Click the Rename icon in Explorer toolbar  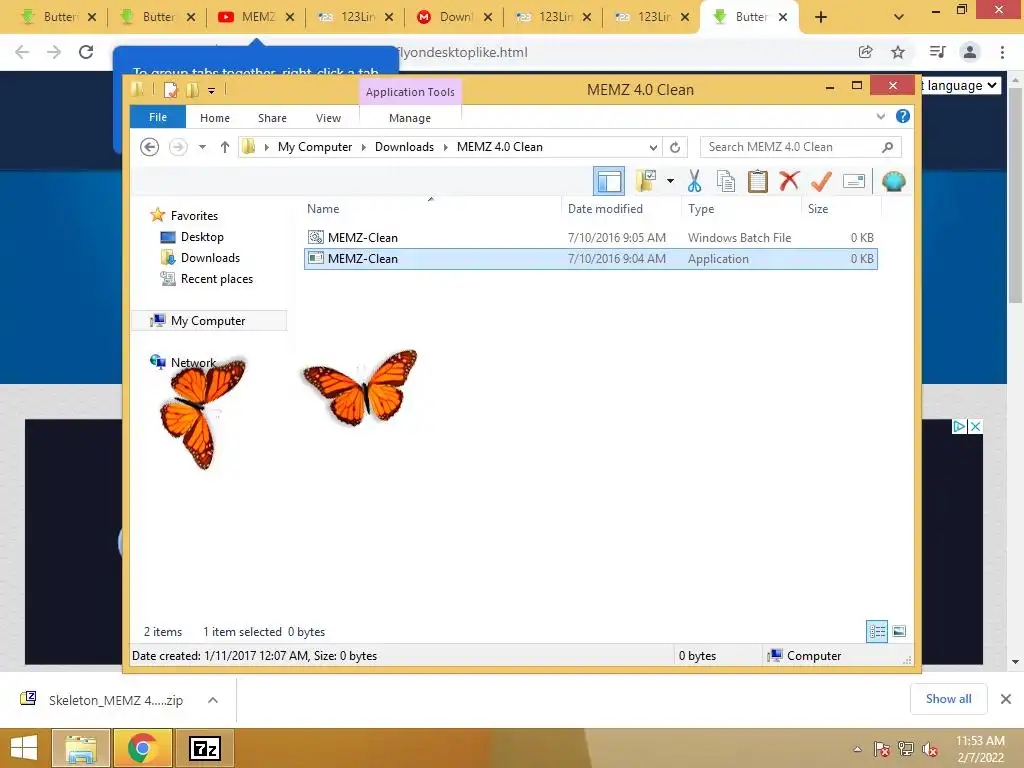coord(854,181)
